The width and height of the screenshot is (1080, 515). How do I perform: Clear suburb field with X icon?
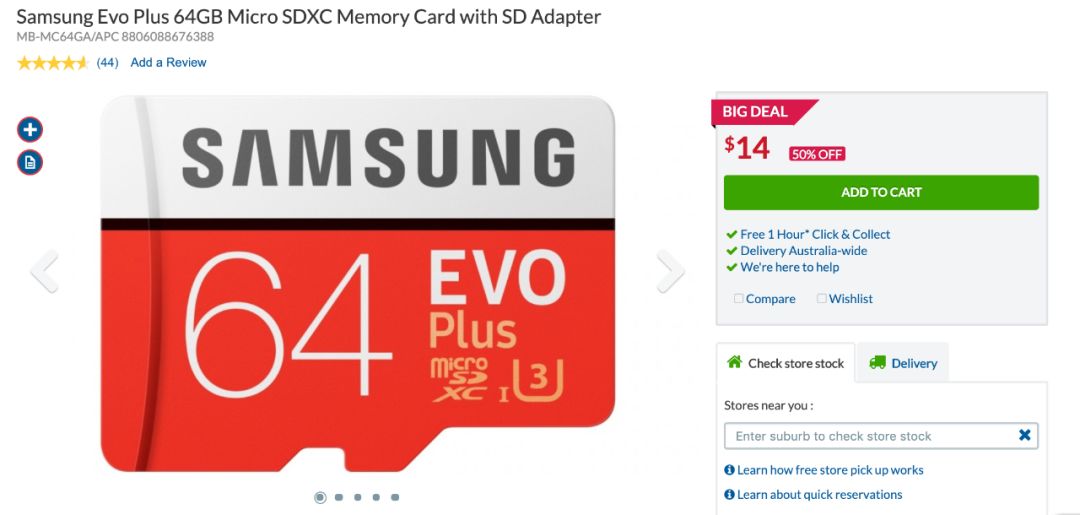tap(1024, 435)
